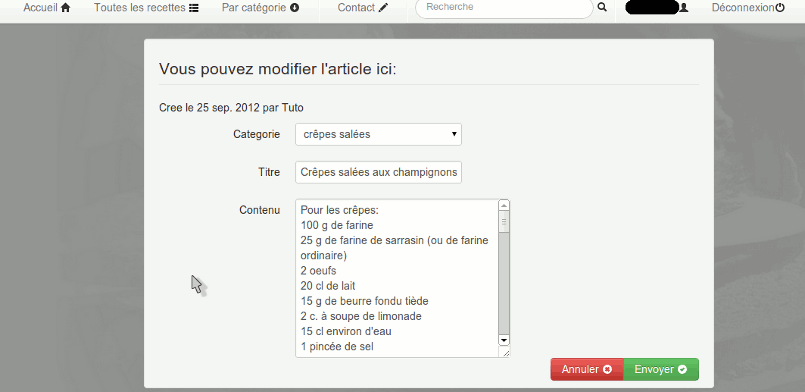The height and width of the screenshot is (392, 805).
Task: Click the down-arrow icon beside Par catégorie
Action: (295, 8)
